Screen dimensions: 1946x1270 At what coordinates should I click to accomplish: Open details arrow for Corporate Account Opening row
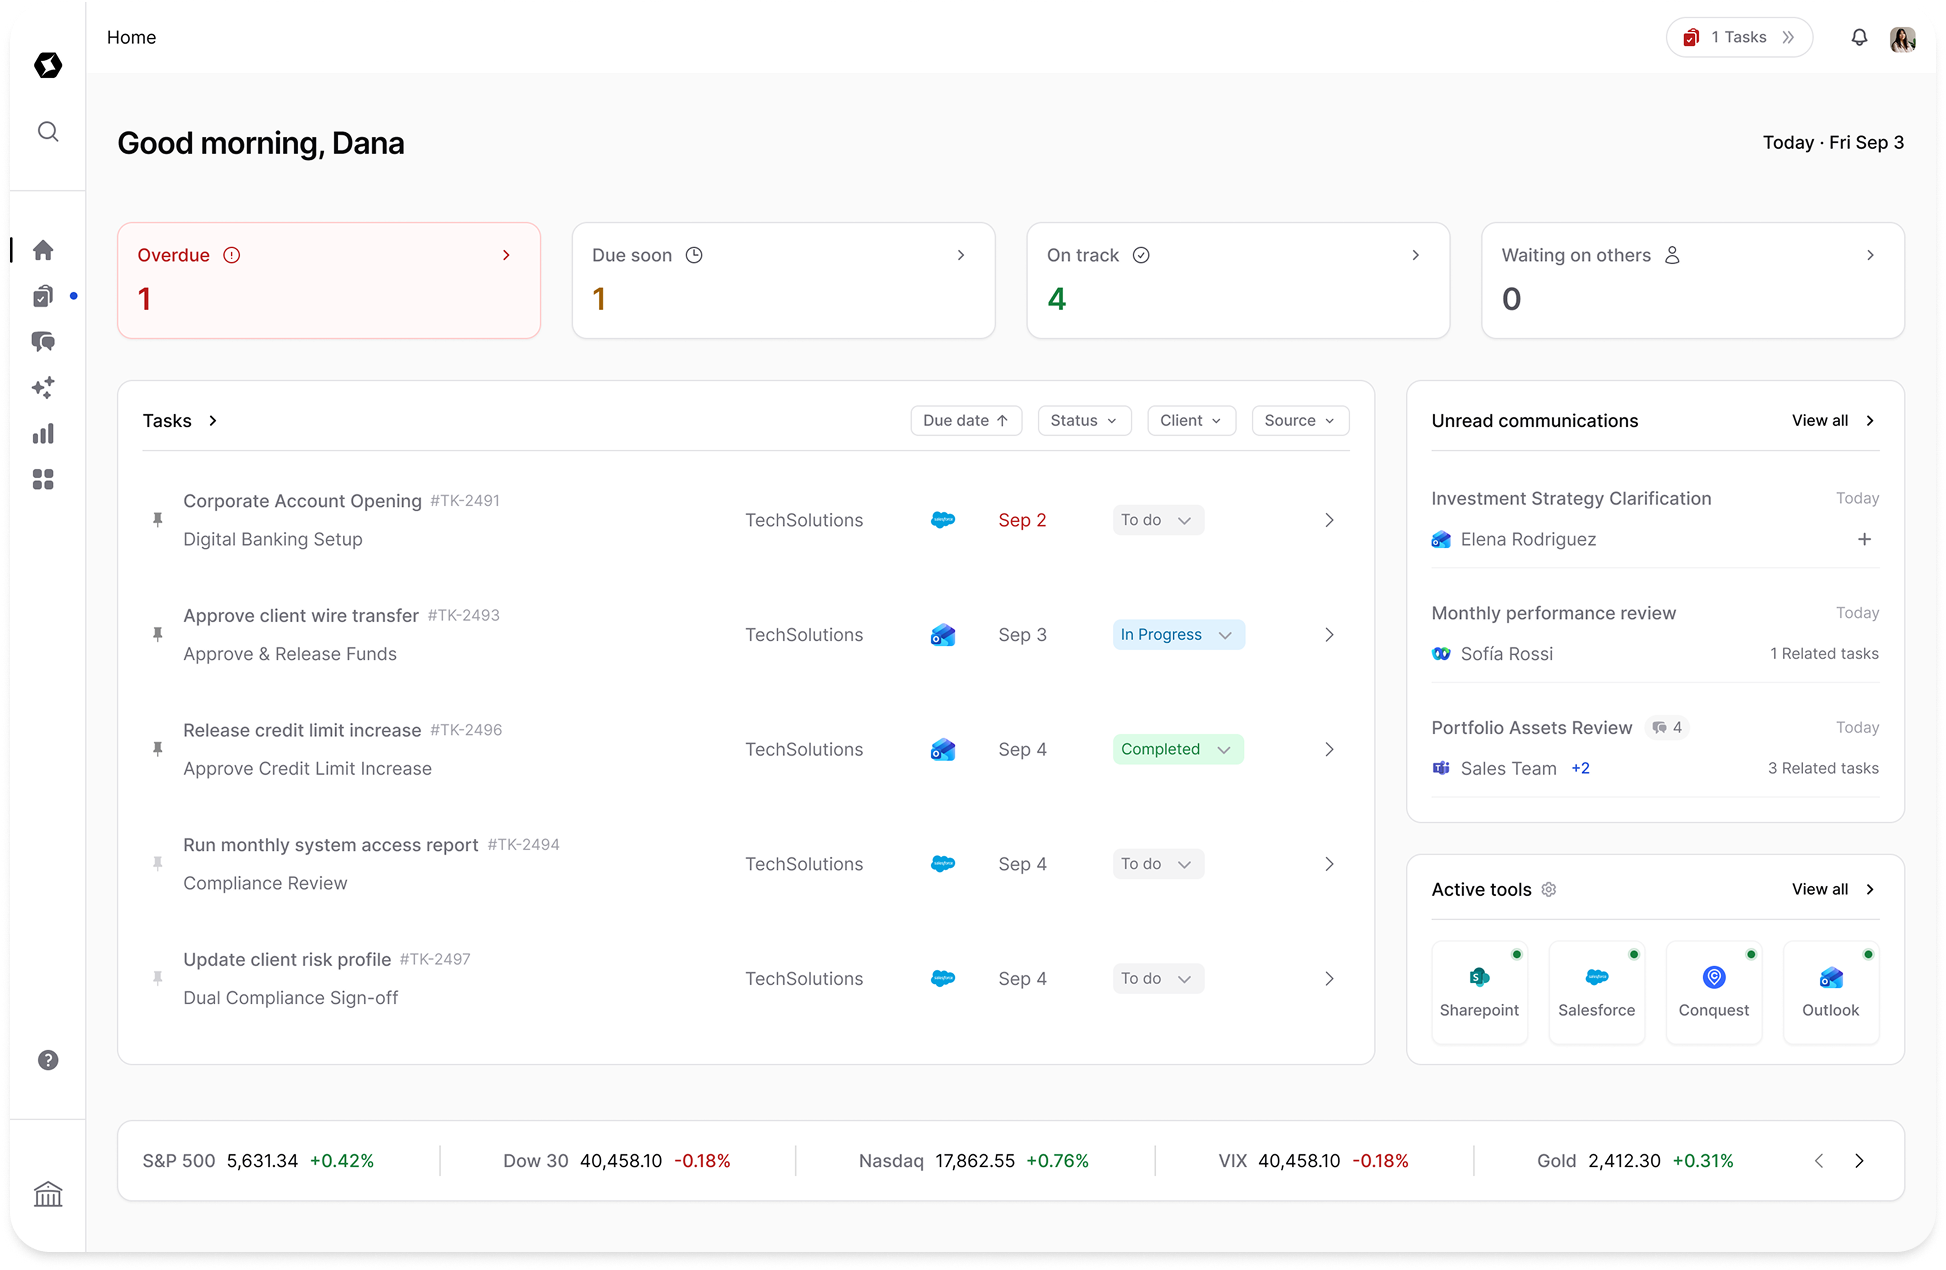click(x=1329, y=520)
